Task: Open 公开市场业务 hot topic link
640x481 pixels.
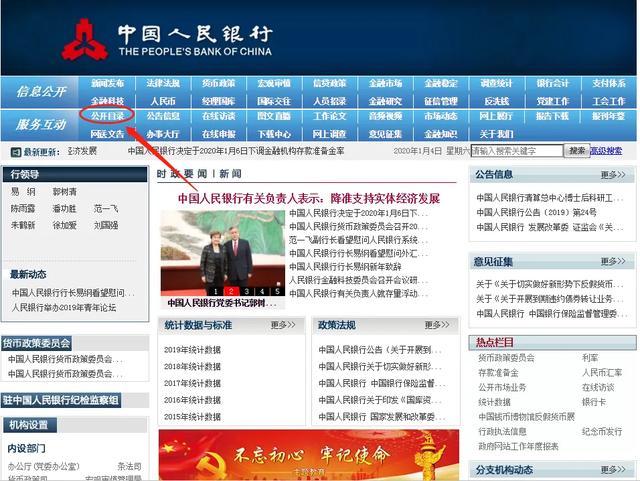Action: click(x=502, y=387)
